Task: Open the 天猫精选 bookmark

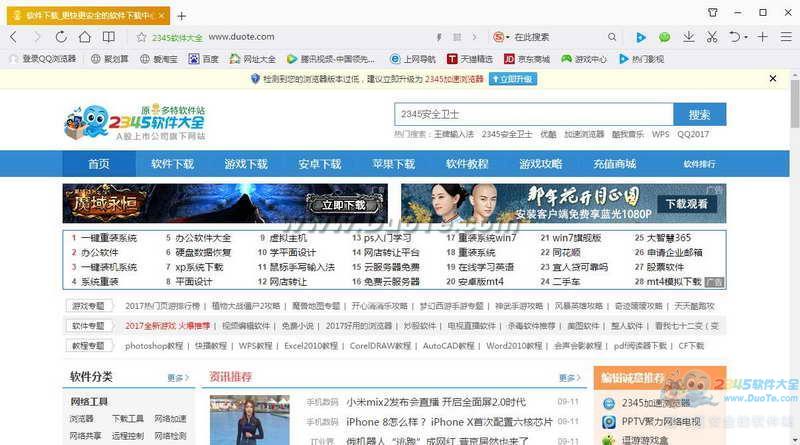Action: 470,59
